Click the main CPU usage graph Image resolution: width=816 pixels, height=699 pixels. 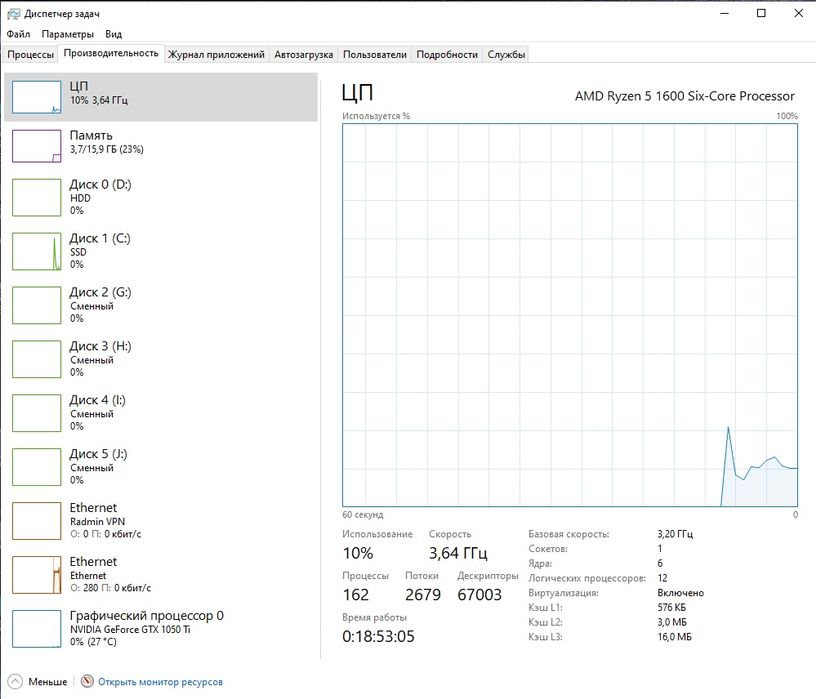(570, 315)
